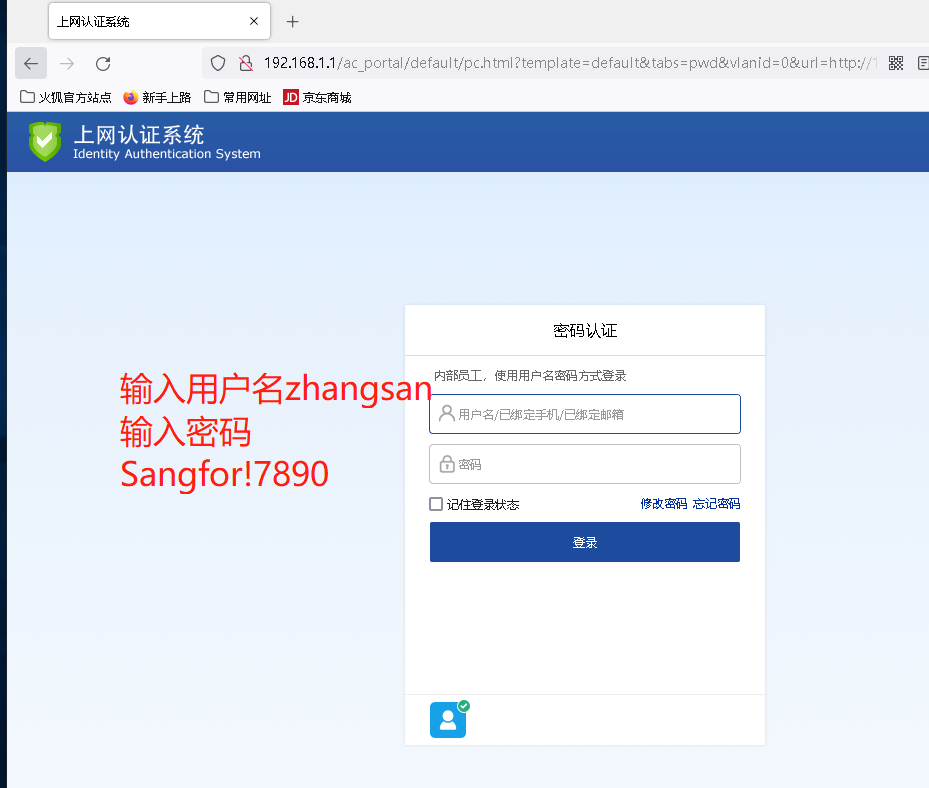Click the browser forward arrow button

point(67,64)
